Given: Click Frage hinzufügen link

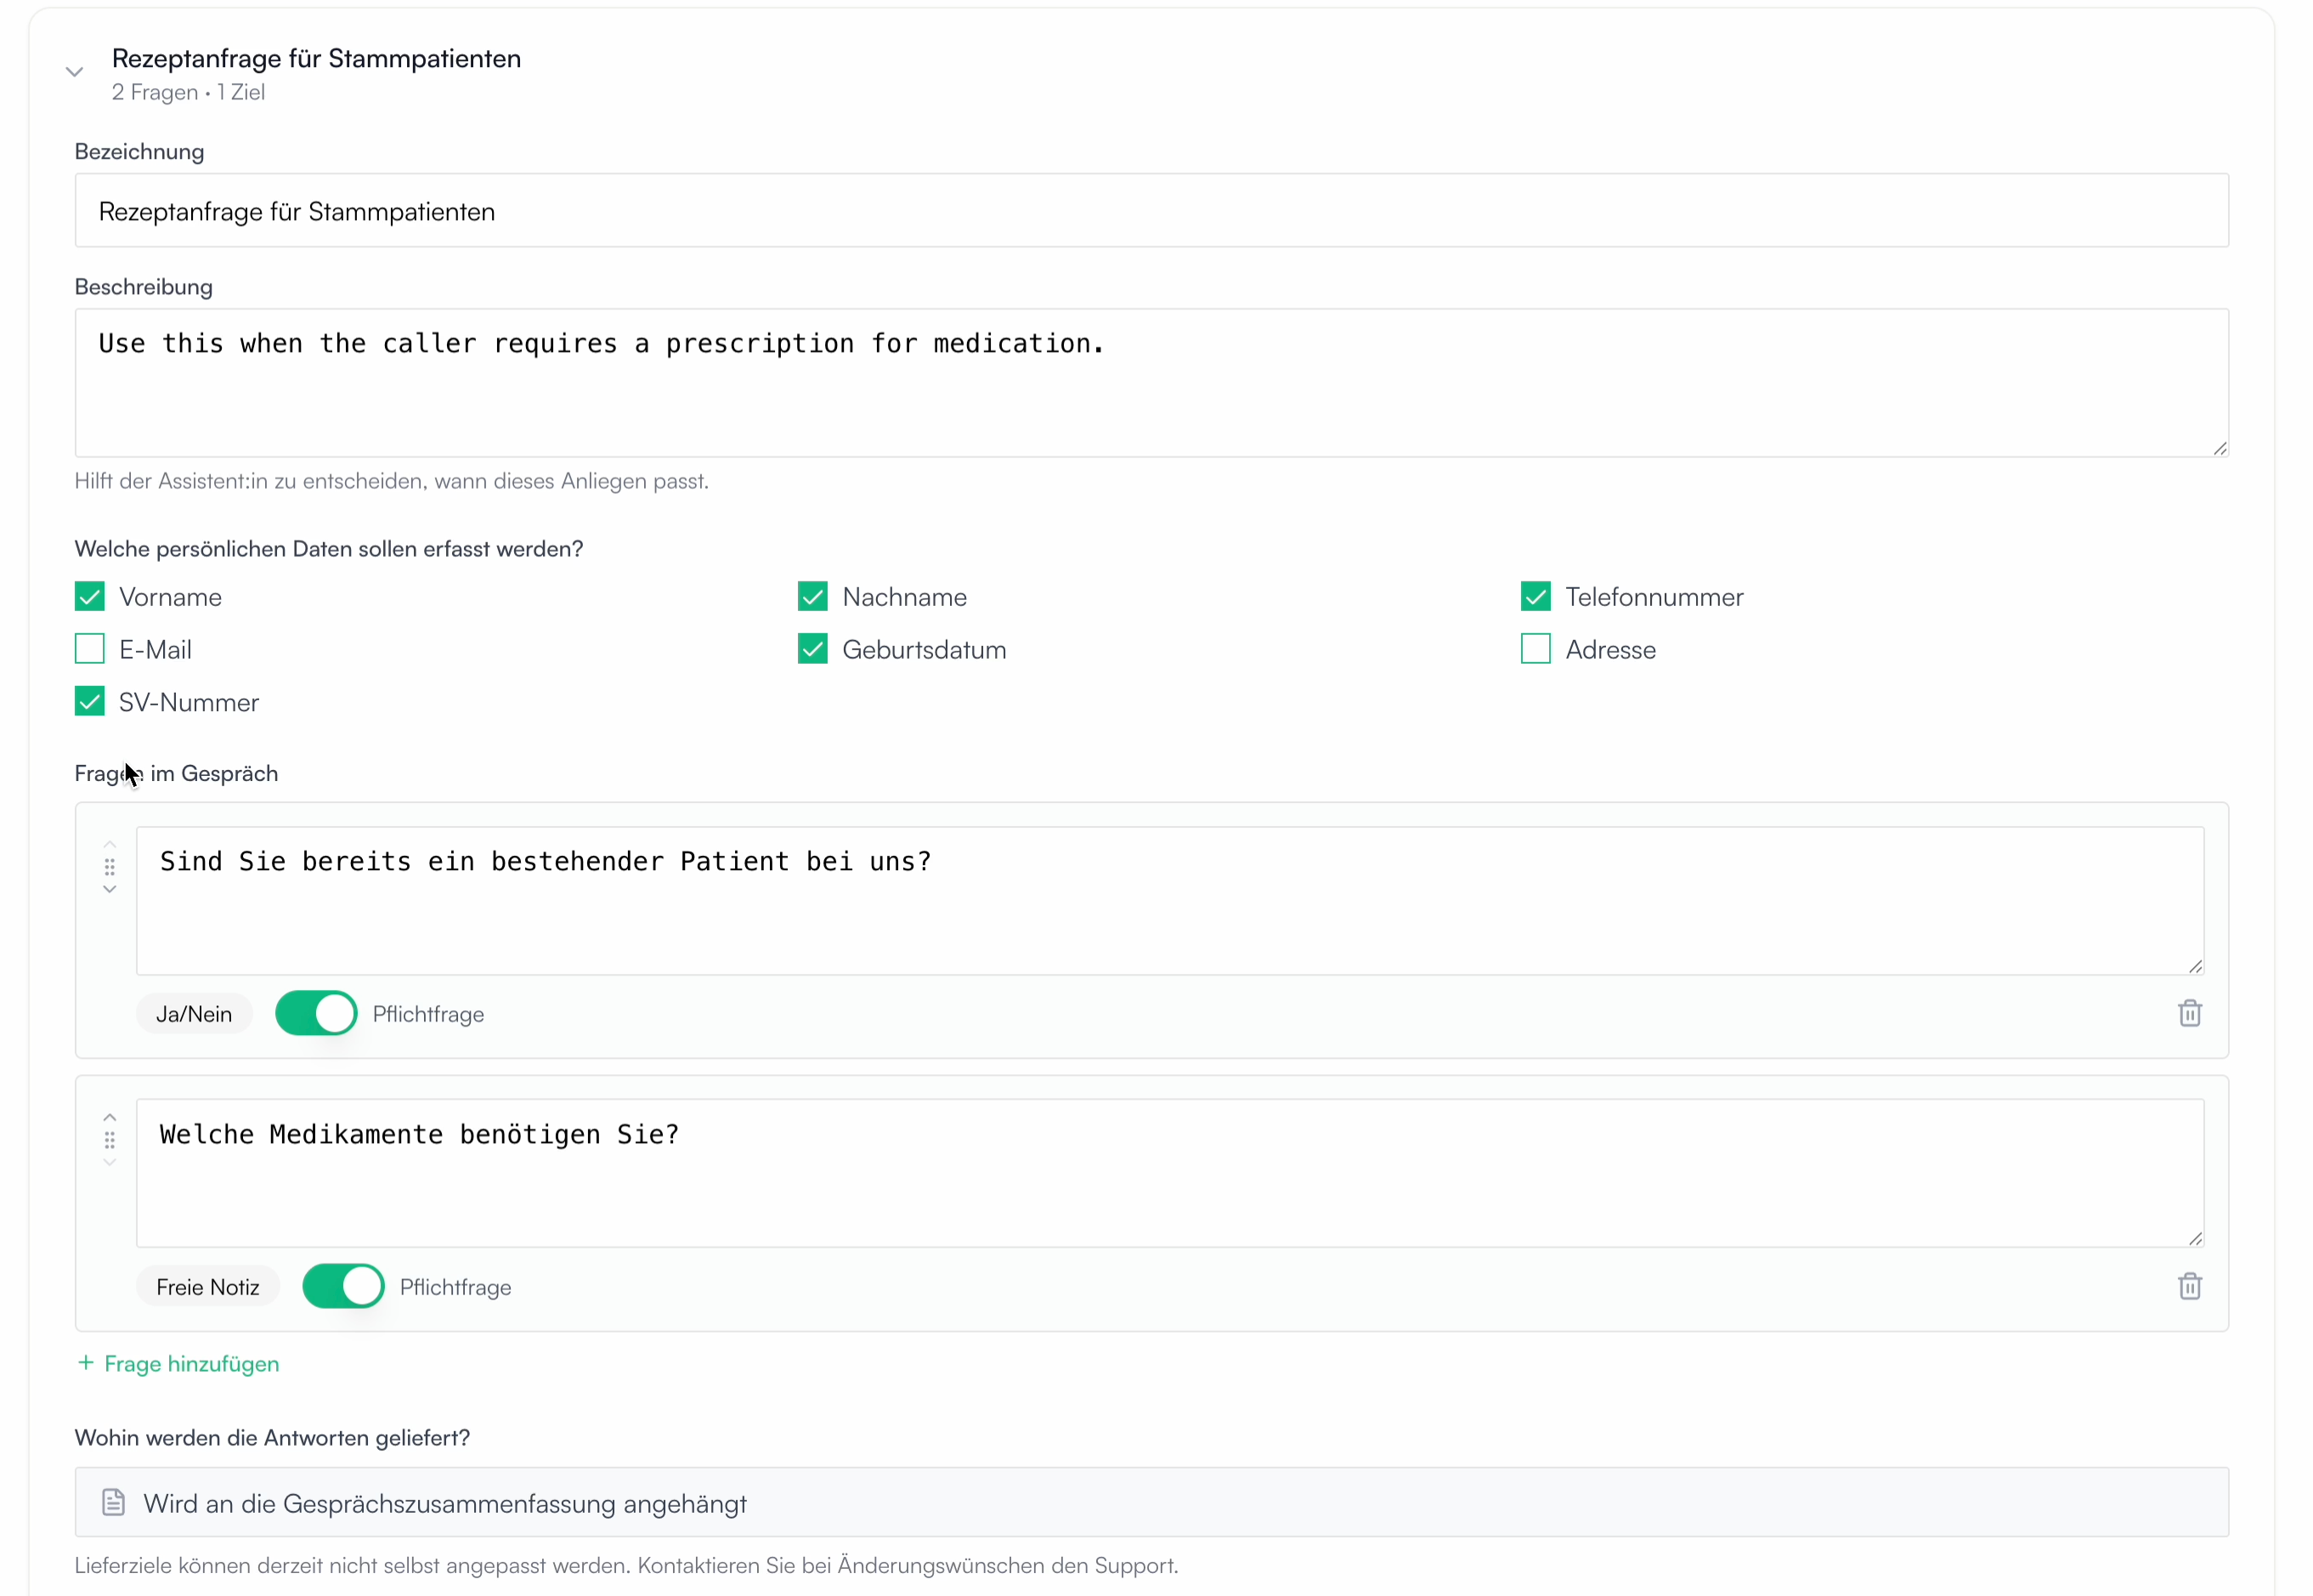Looking at the screenshot, I should pos(178,1364).
